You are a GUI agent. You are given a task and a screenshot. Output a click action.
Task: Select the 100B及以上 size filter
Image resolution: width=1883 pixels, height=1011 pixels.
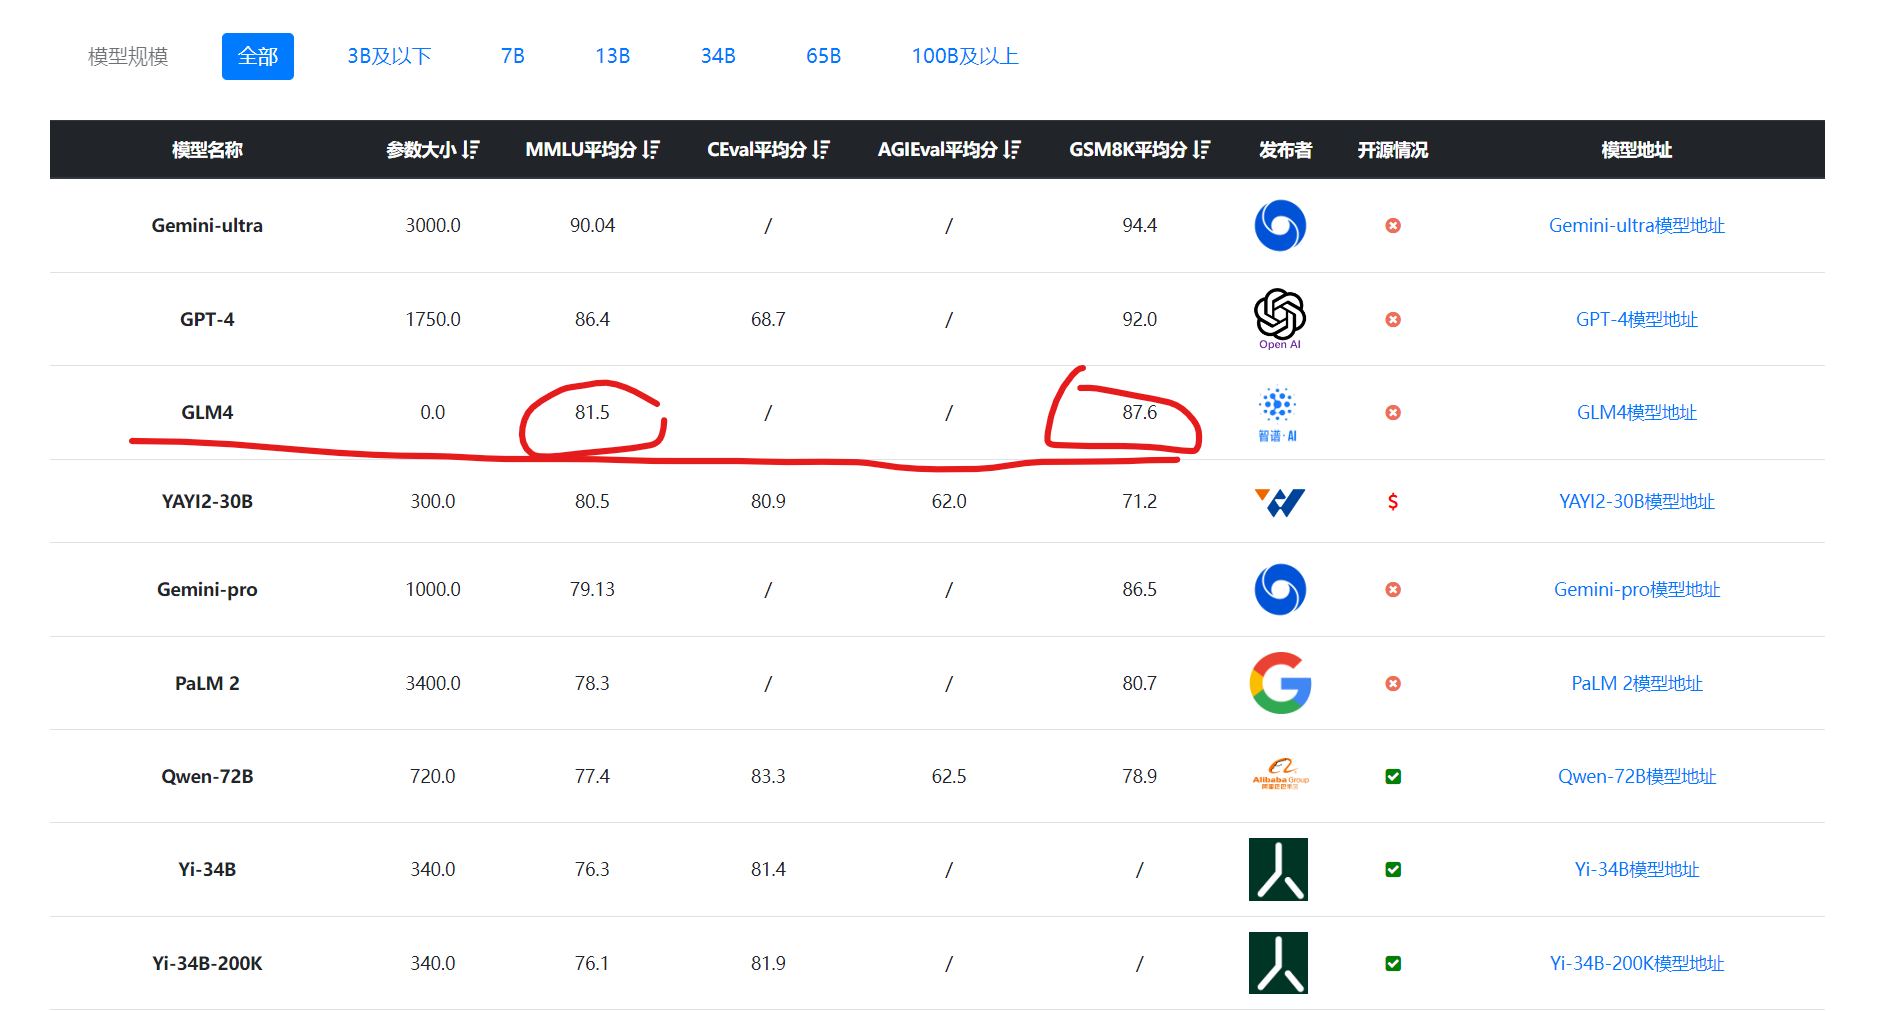click(965, 56)
